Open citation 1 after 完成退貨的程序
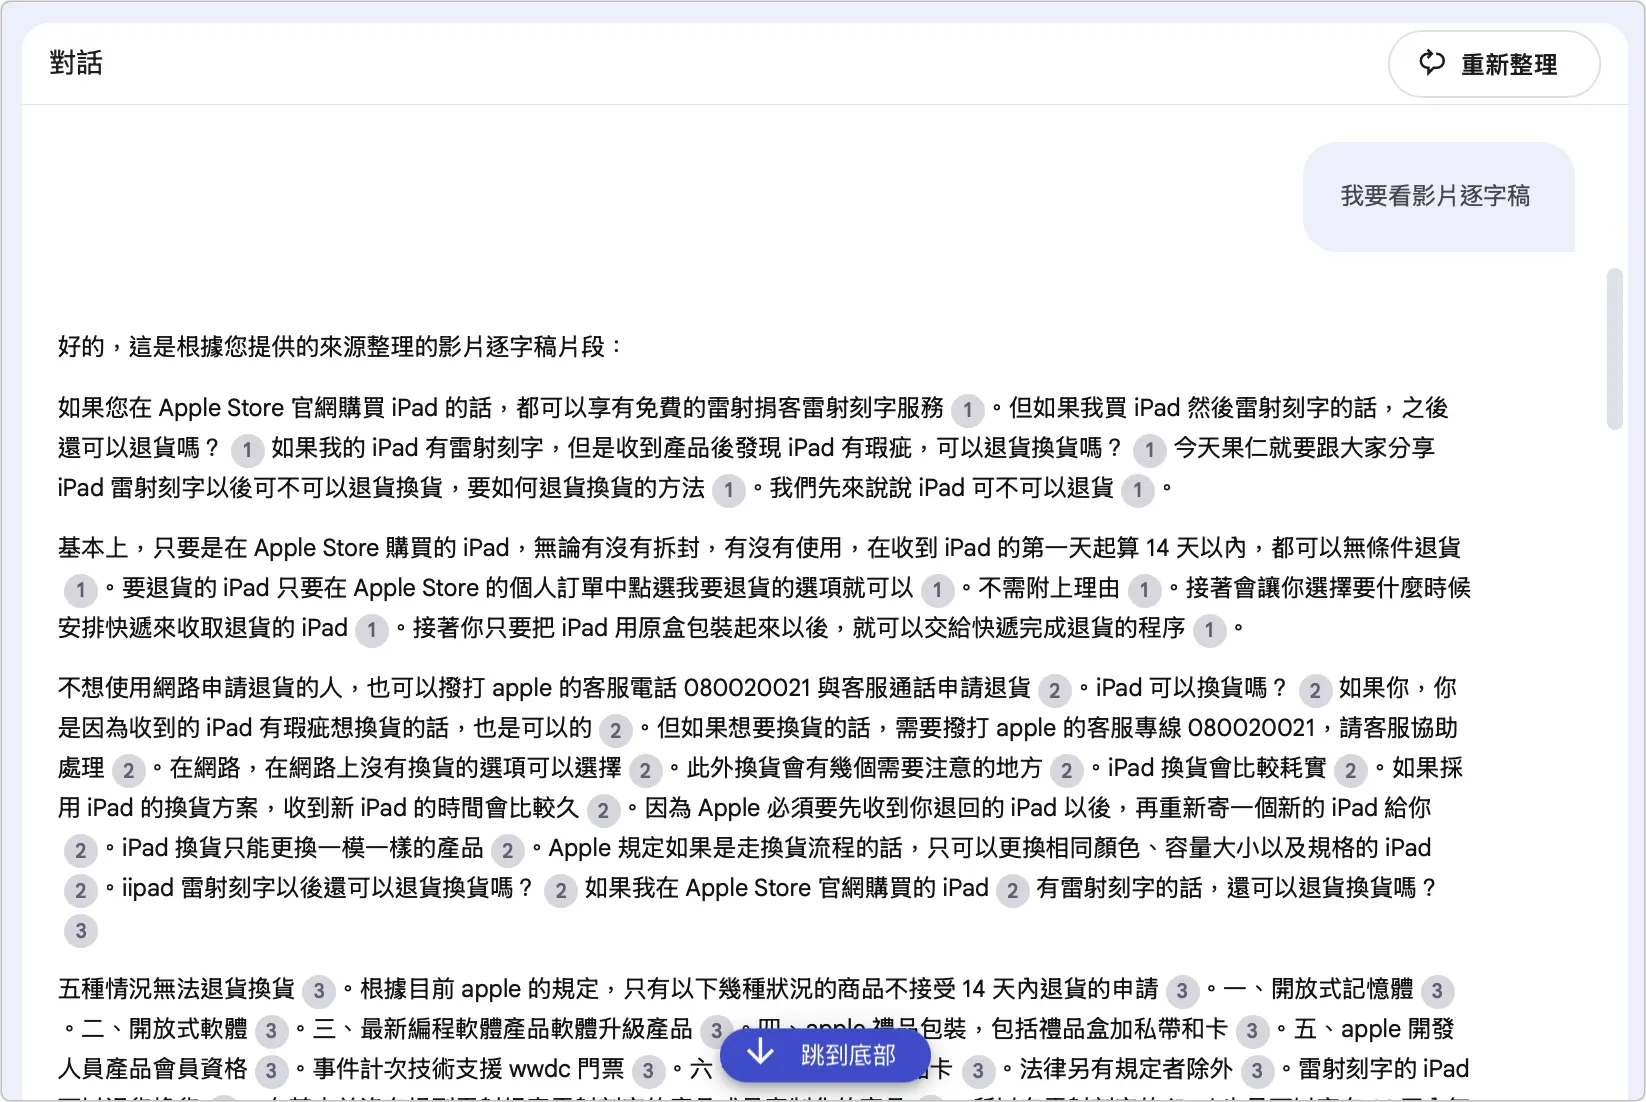This screenshot has width=1646, height=1102. (1209, 629)
